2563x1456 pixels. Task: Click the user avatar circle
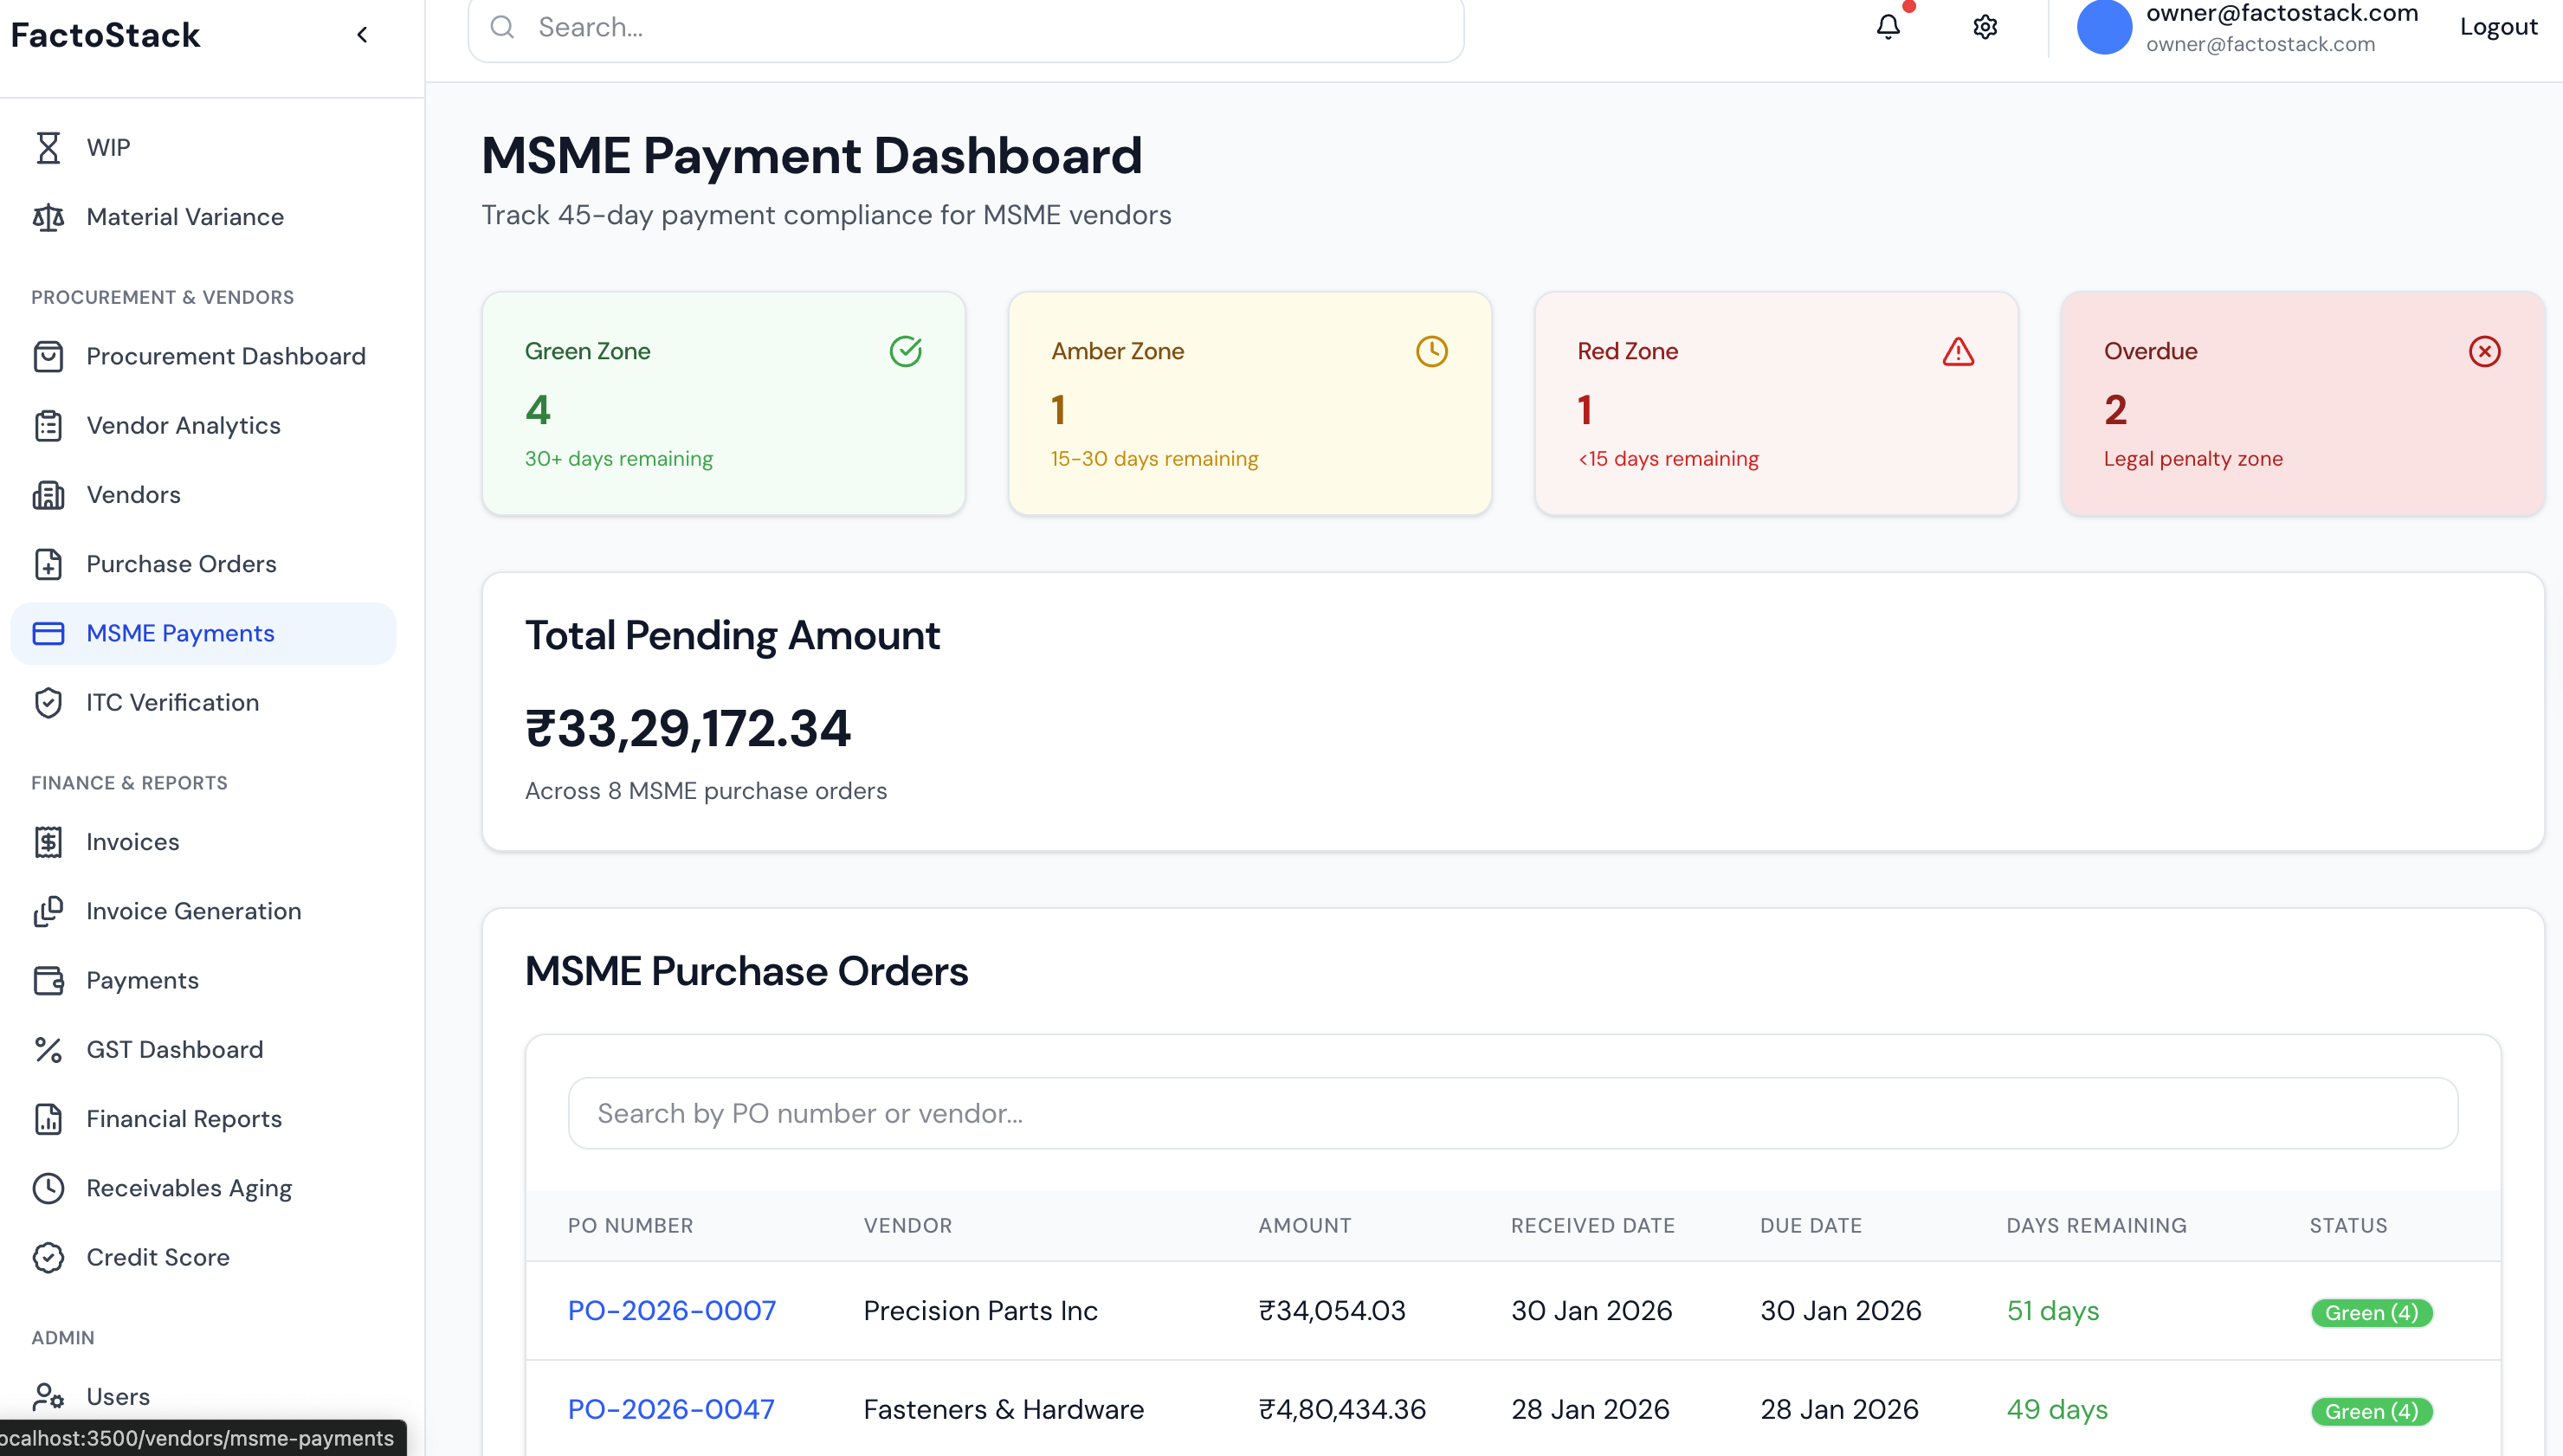2104,27
